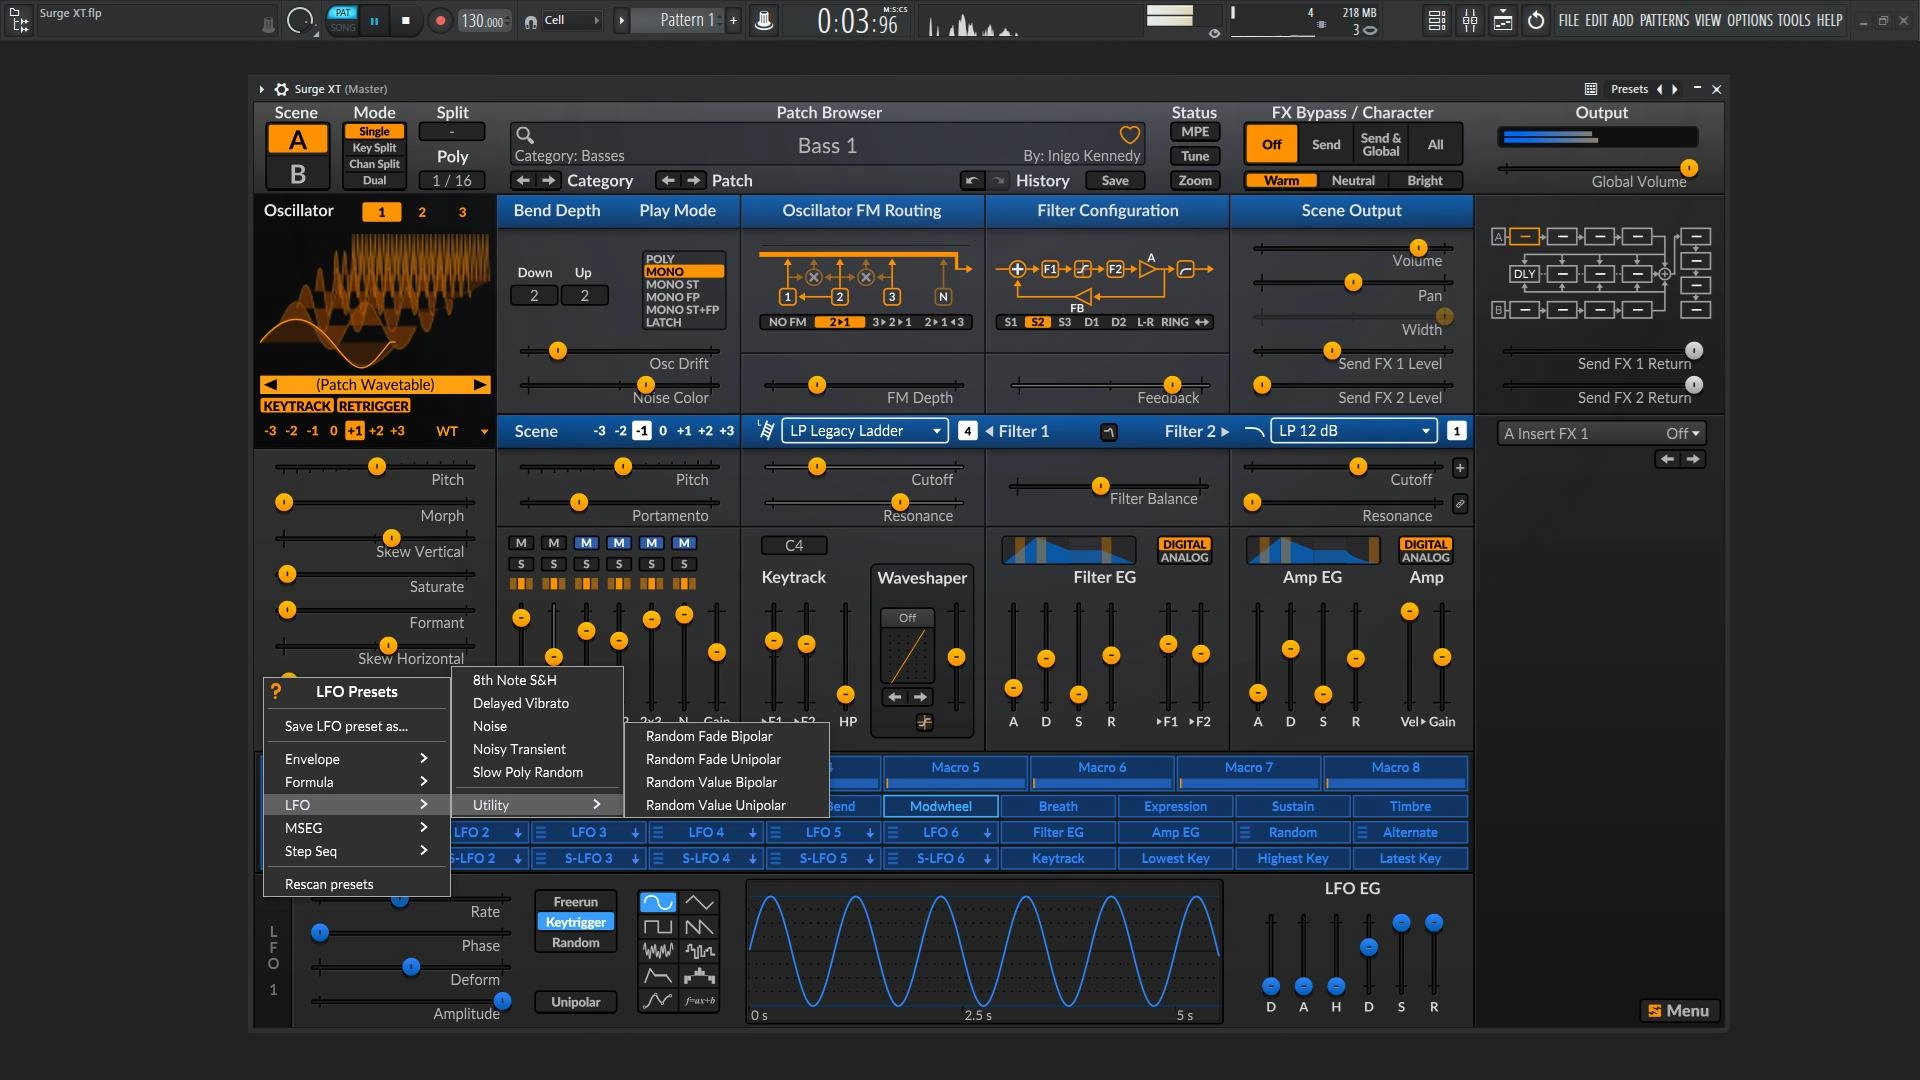Click the filter 2 plus button
This screenshot has width=1920, height=1080.
tap(1460, 468)
